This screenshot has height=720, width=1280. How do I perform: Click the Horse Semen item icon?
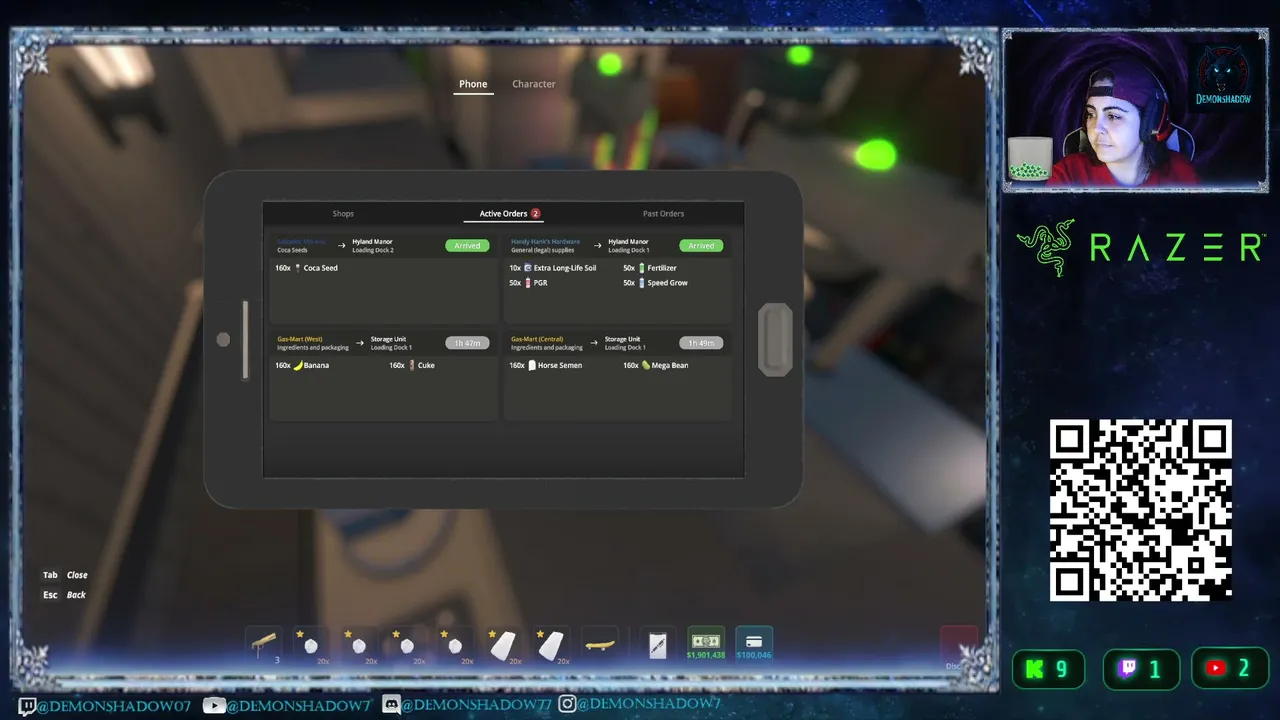[x=532, y=365]
